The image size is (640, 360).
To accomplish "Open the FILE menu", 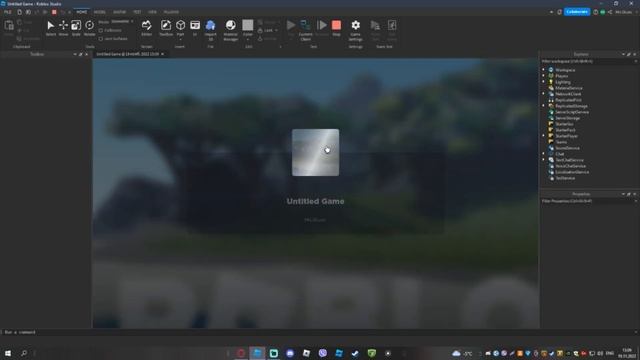I will pos(7,12).
